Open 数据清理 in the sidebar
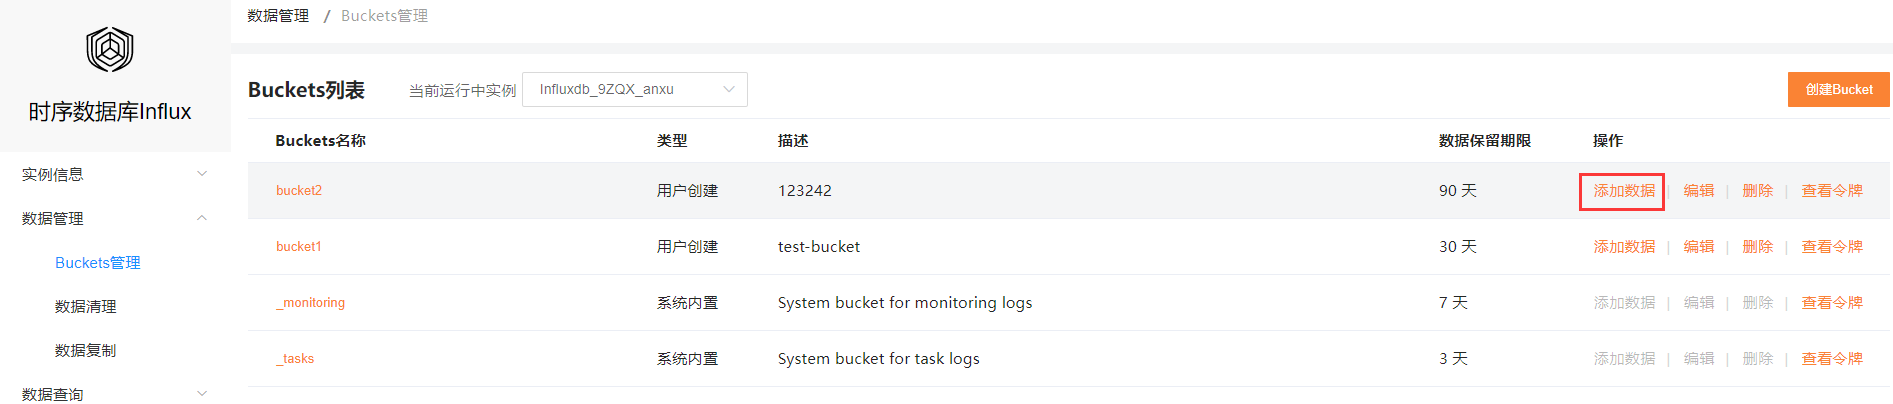This screenshot has height=404, width=1893. pos(86,306)
